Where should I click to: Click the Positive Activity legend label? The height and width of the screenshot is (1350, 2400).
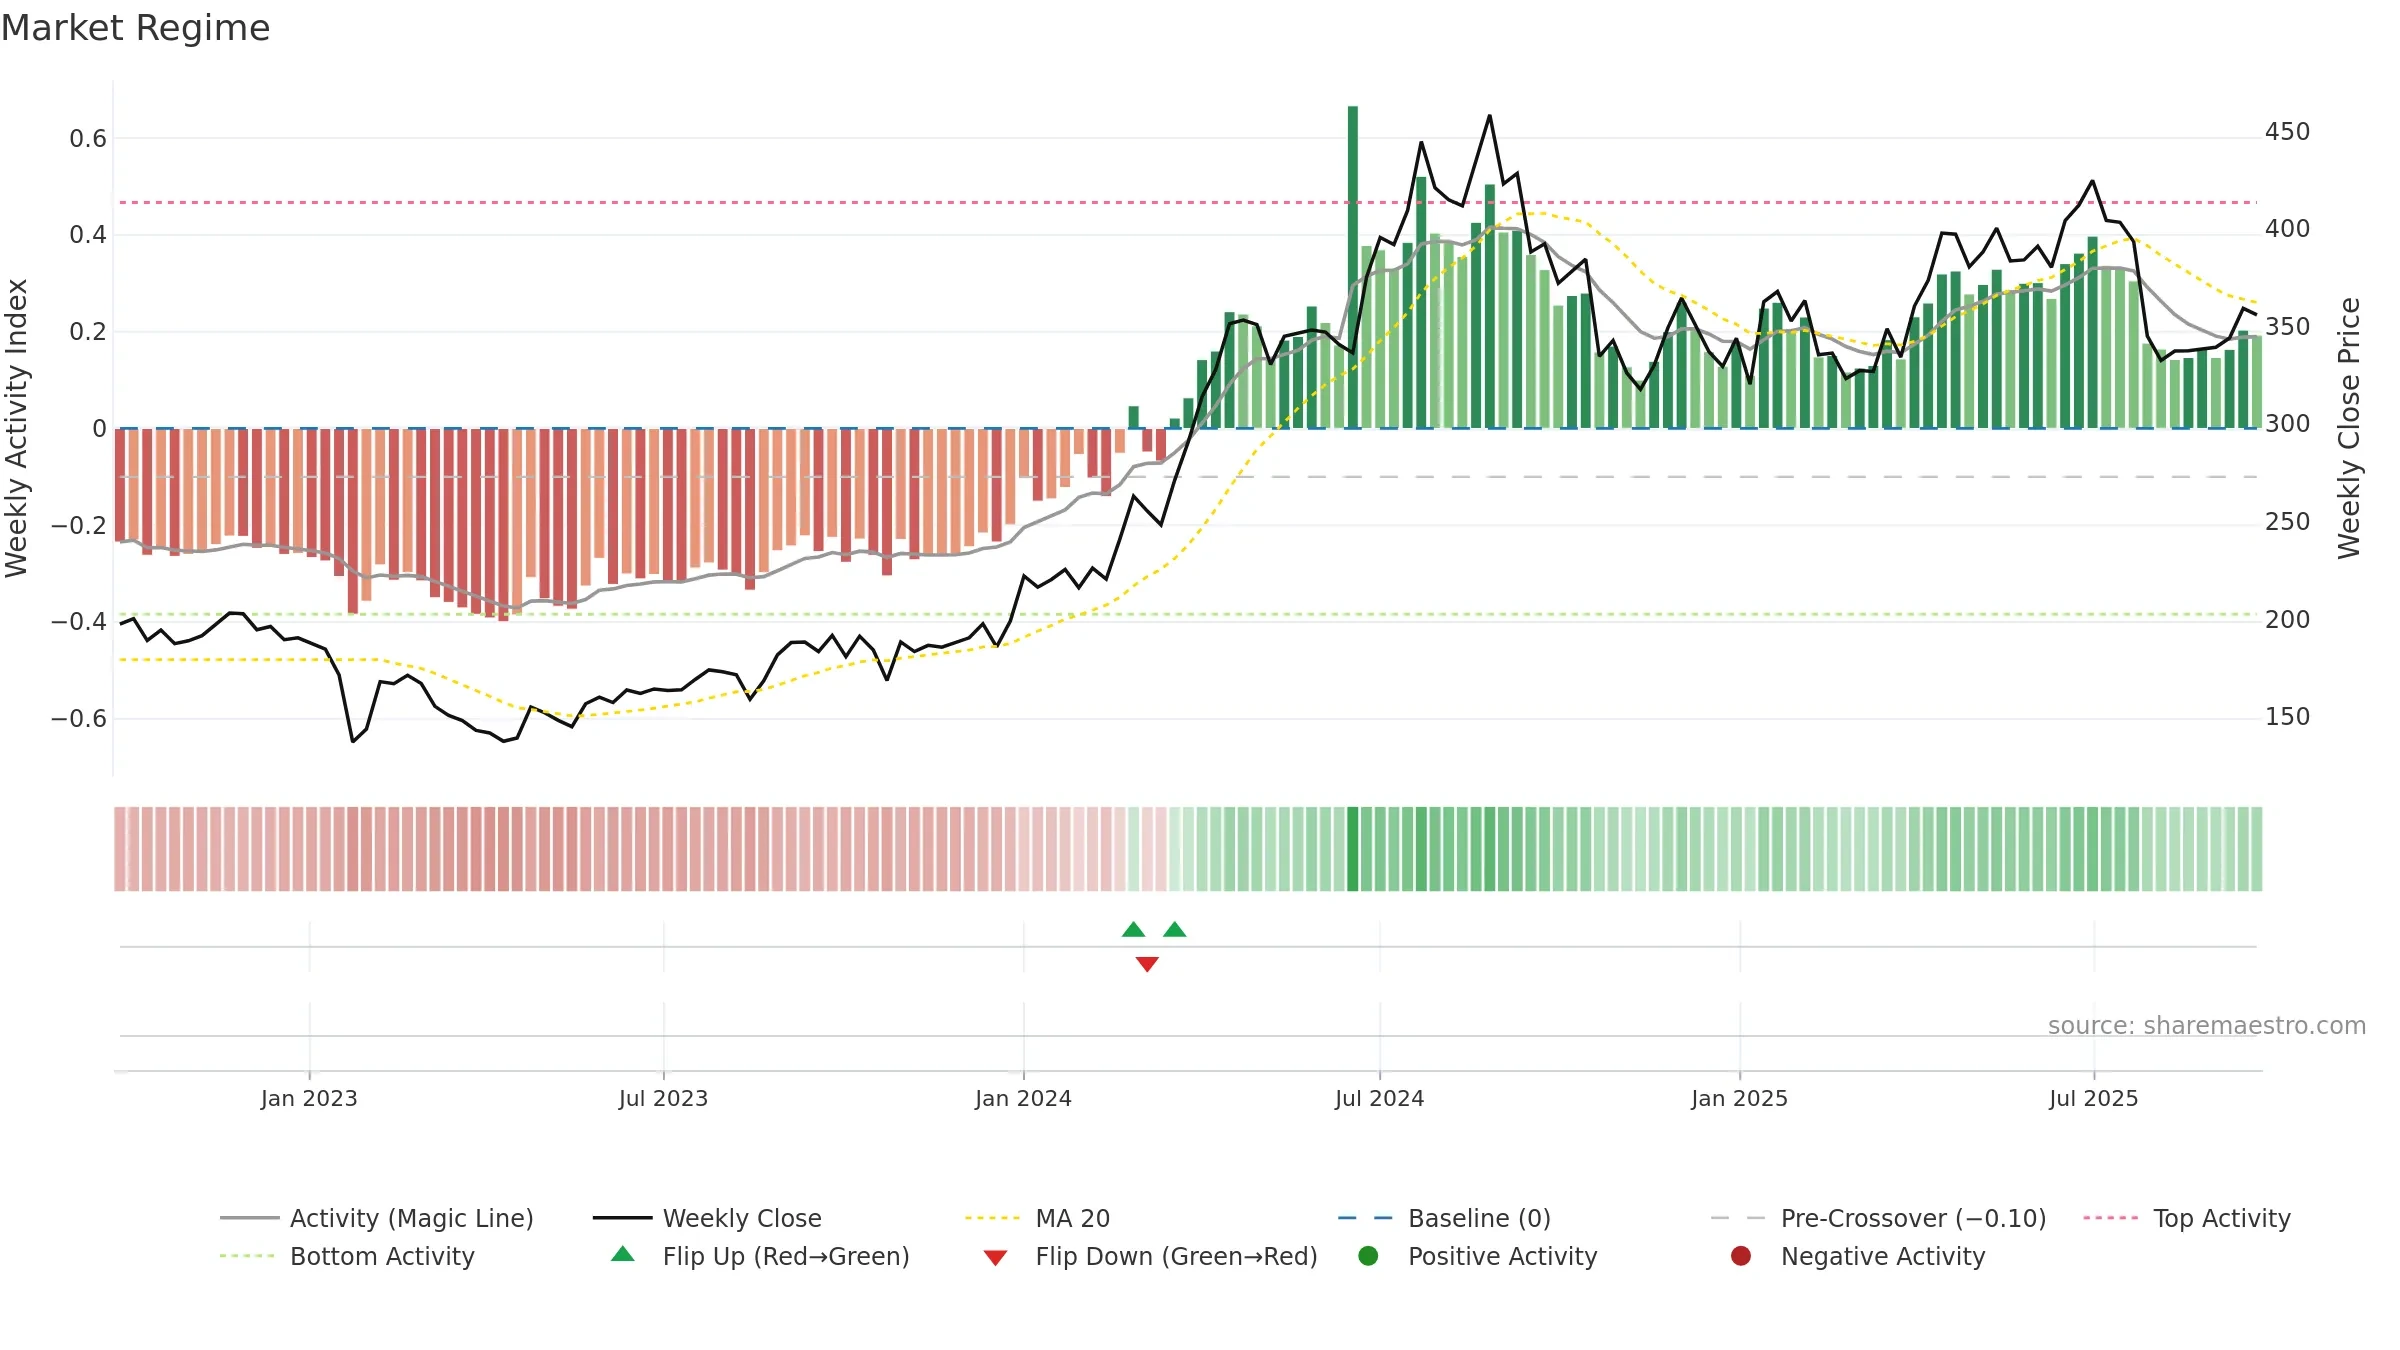(x=1502, y=1256)
